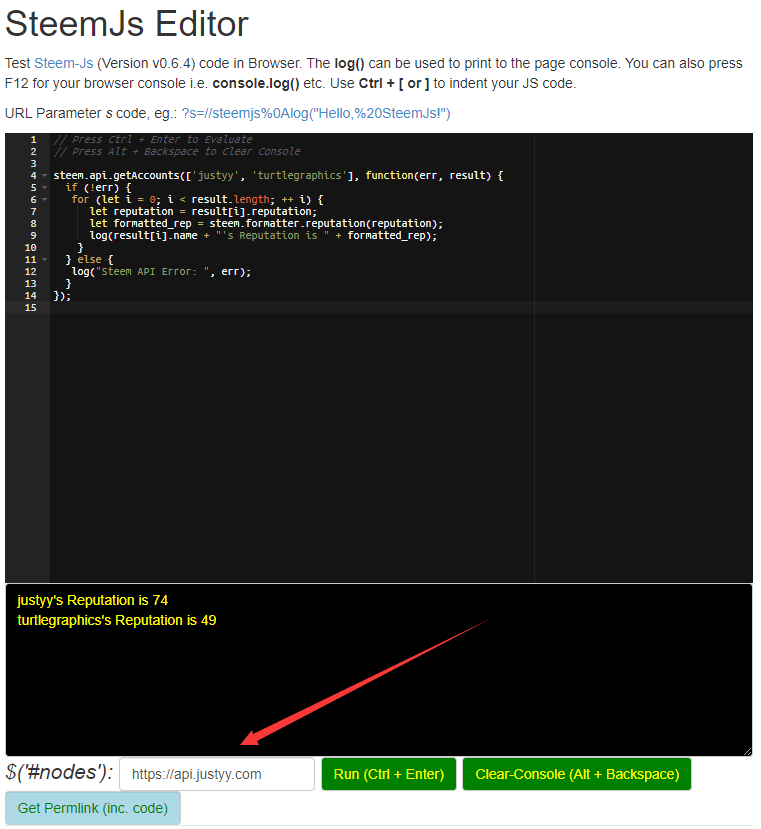
Task: Open the Steem-Js link
Action: [63, 63]
